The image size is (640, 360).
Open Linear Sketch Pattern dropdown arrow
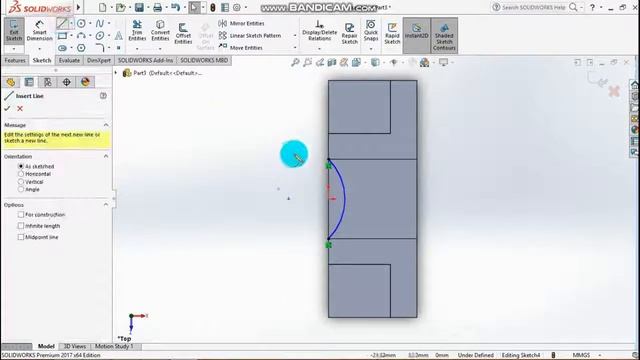click(x=295, y=36)
